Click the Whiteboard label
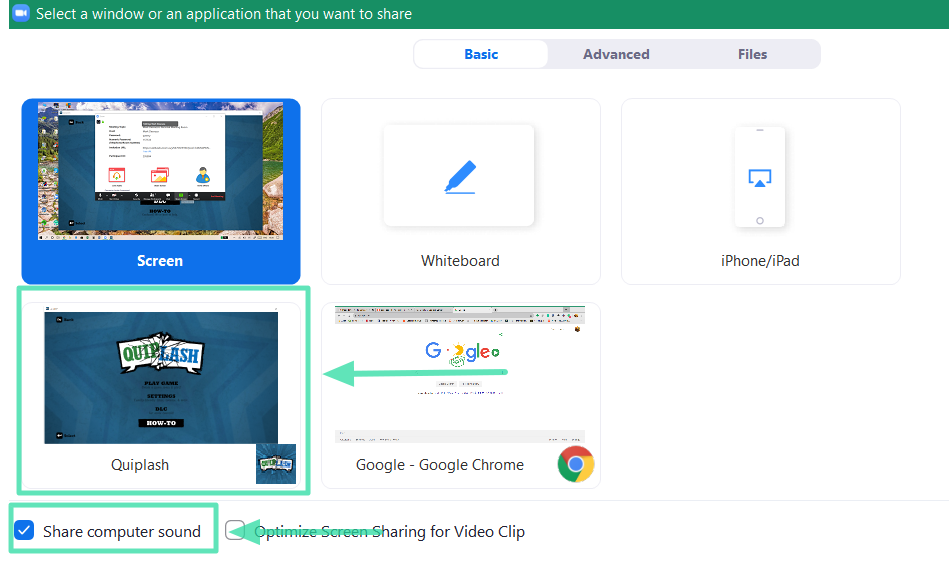This screenshot has height=573, width=949. (x=460, y=261)
